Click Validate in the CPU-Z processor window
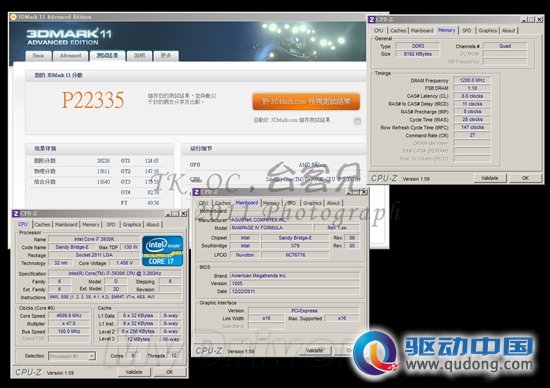This screenshot has width=550, height=388. (134, 372)
